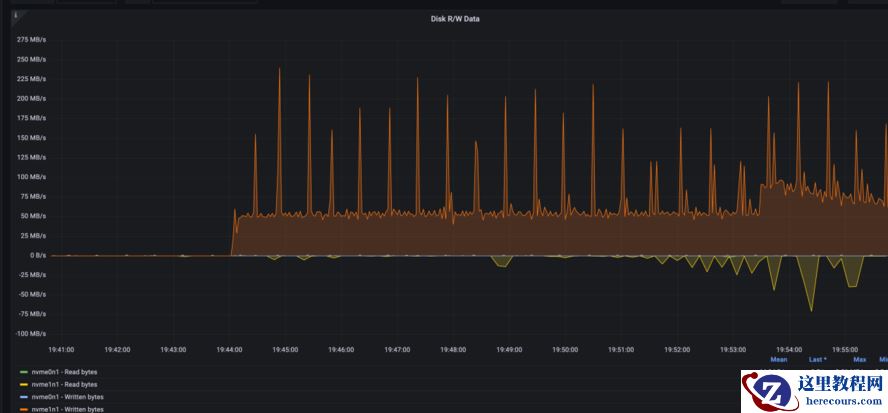Viewport: 888px width, 413px height.
Task: Click the 250 MB/s y-axis label
Action: pos(31,59)
